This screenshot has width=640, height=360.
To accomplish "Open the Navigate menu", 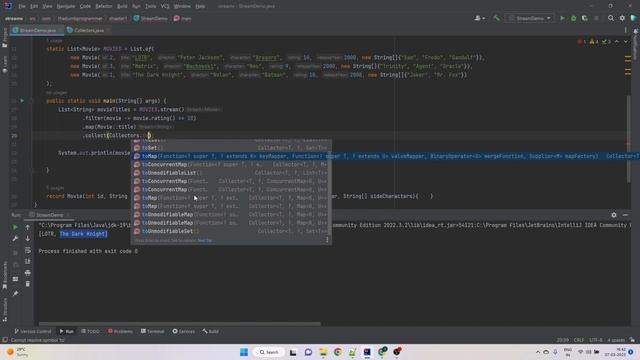I will (x=65, y=6).
